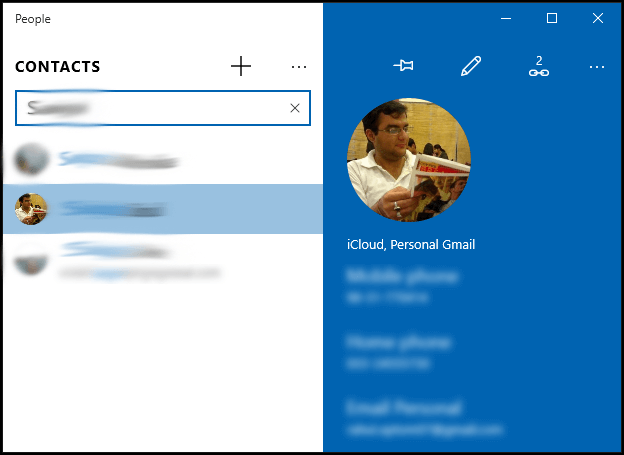Clear the contacts search box
The image size is (624, 455).
(294, 108)
